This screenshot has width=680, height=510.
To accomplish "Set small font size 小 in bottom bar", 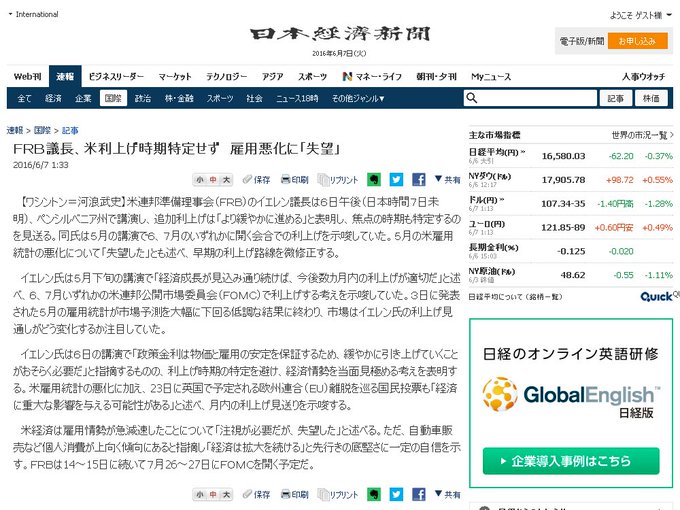I will tap(199, 494).
